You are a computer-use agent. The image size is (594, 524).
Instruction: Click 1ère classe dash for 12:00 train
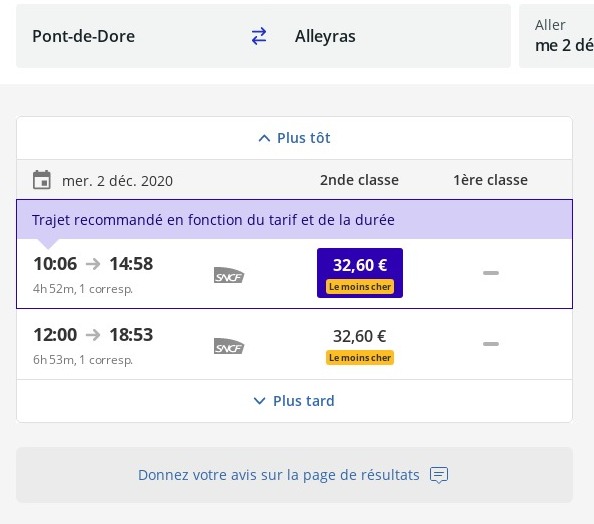[491, 344]
